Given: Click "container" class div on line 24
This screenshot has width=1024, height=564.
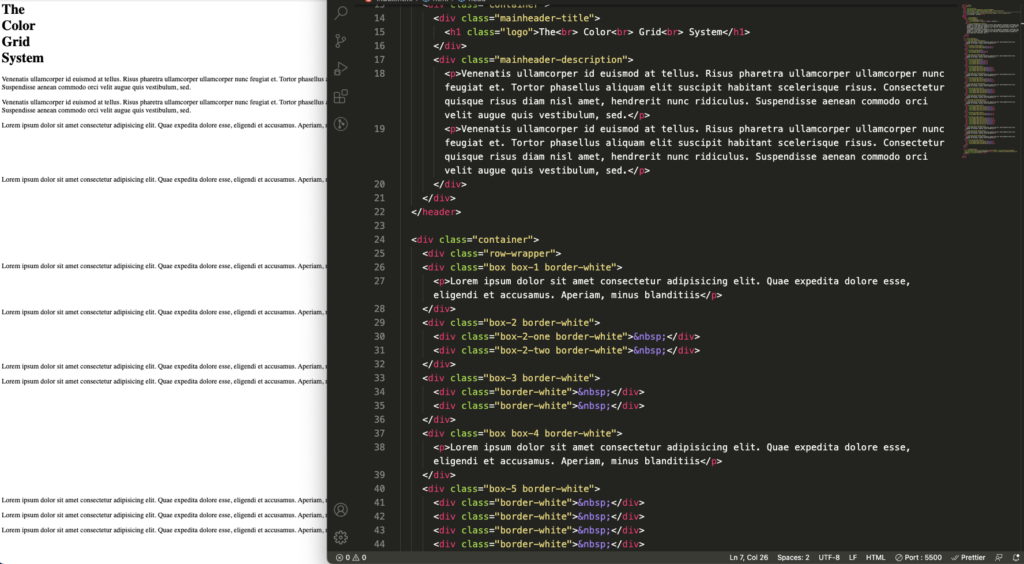Looking at the screenshot, I should point(475,240).
